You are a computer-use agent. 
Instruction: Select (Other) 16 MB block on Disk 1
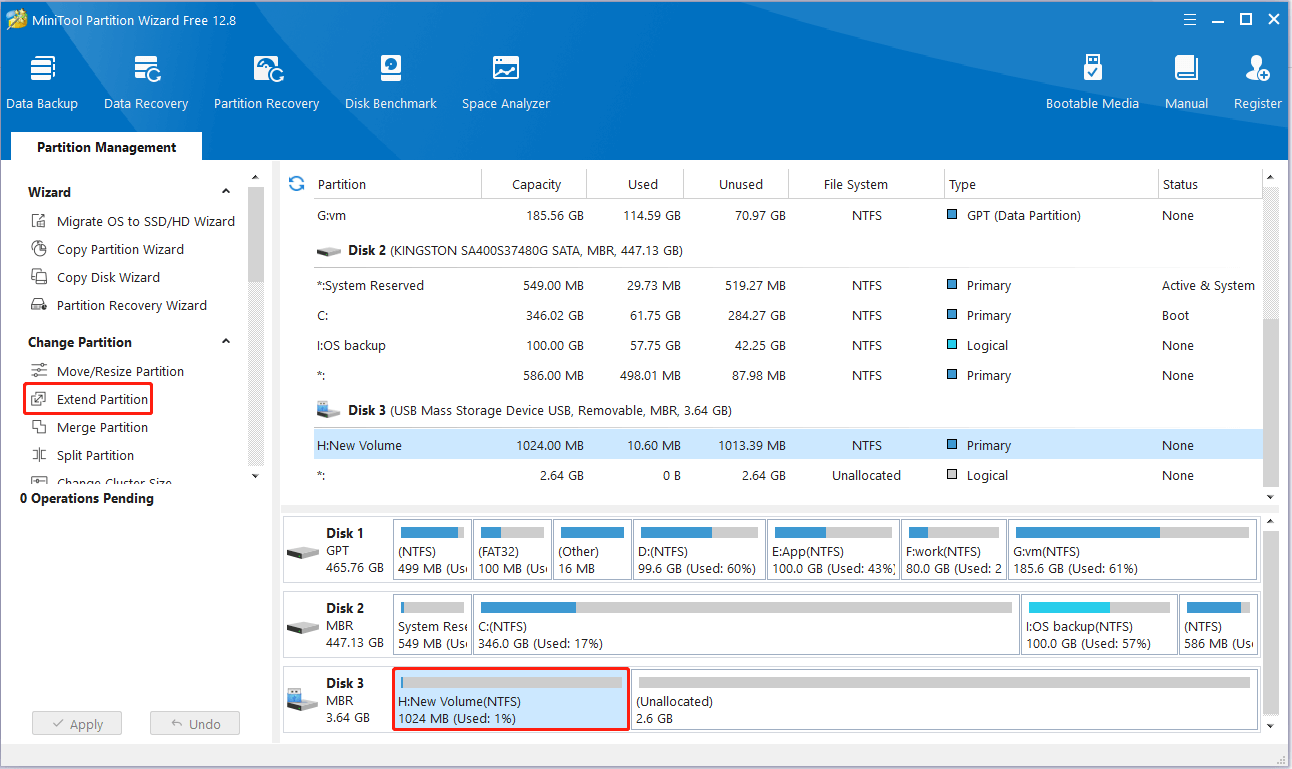tap(592, 549)
